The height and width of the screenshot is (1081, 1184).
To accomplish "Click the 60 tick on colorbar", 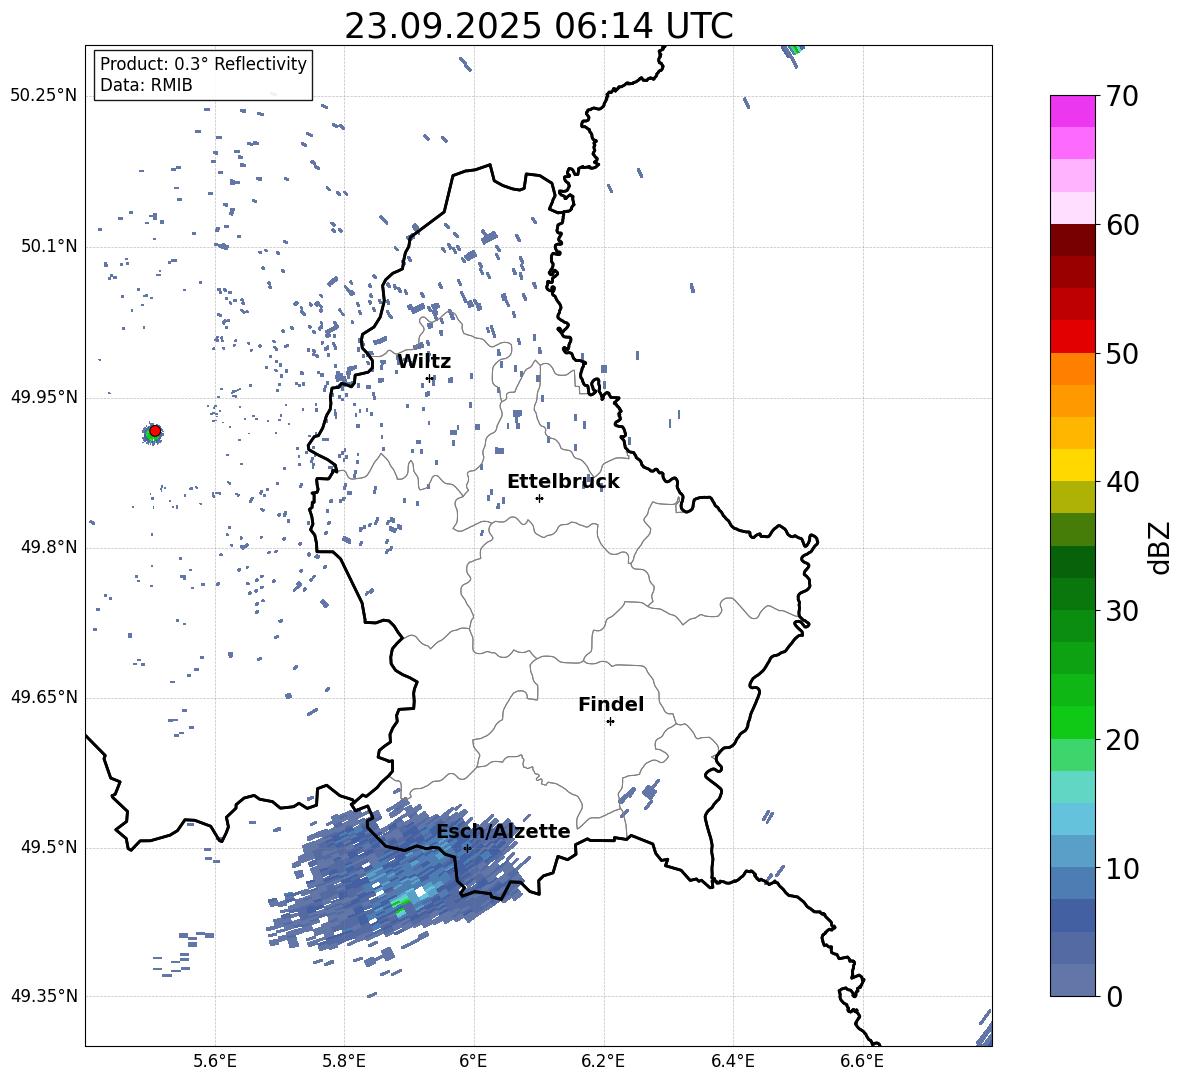I will (1122, 225).
